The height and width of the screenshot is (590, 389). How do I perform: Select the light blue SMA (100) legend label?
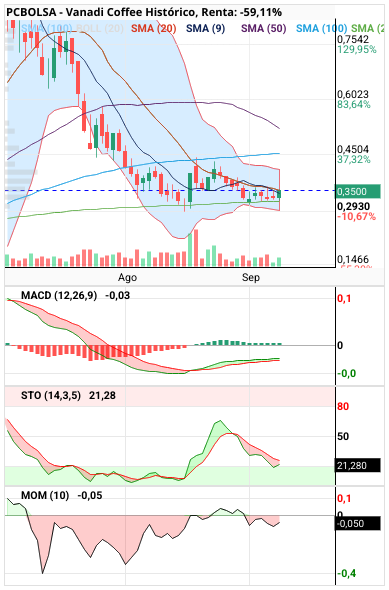(321, 29)
